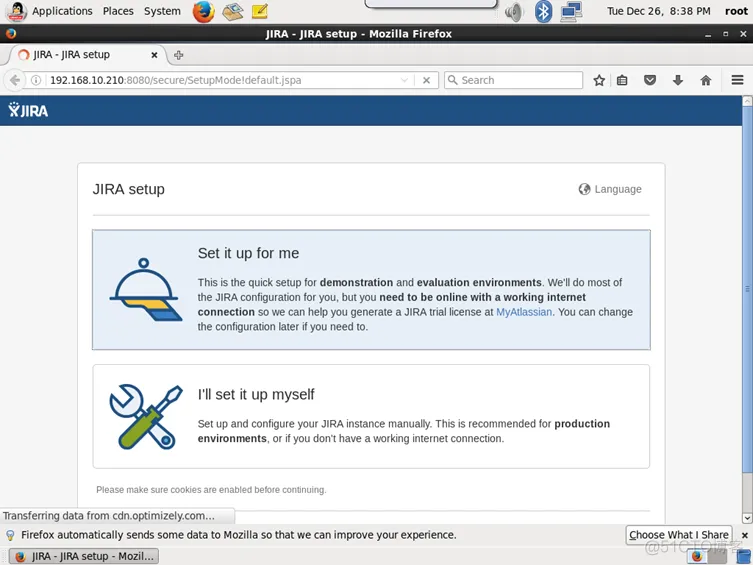Click the JIRA logo in header
This screenshot has width=753, height=565.
click(x=28, y=110)
